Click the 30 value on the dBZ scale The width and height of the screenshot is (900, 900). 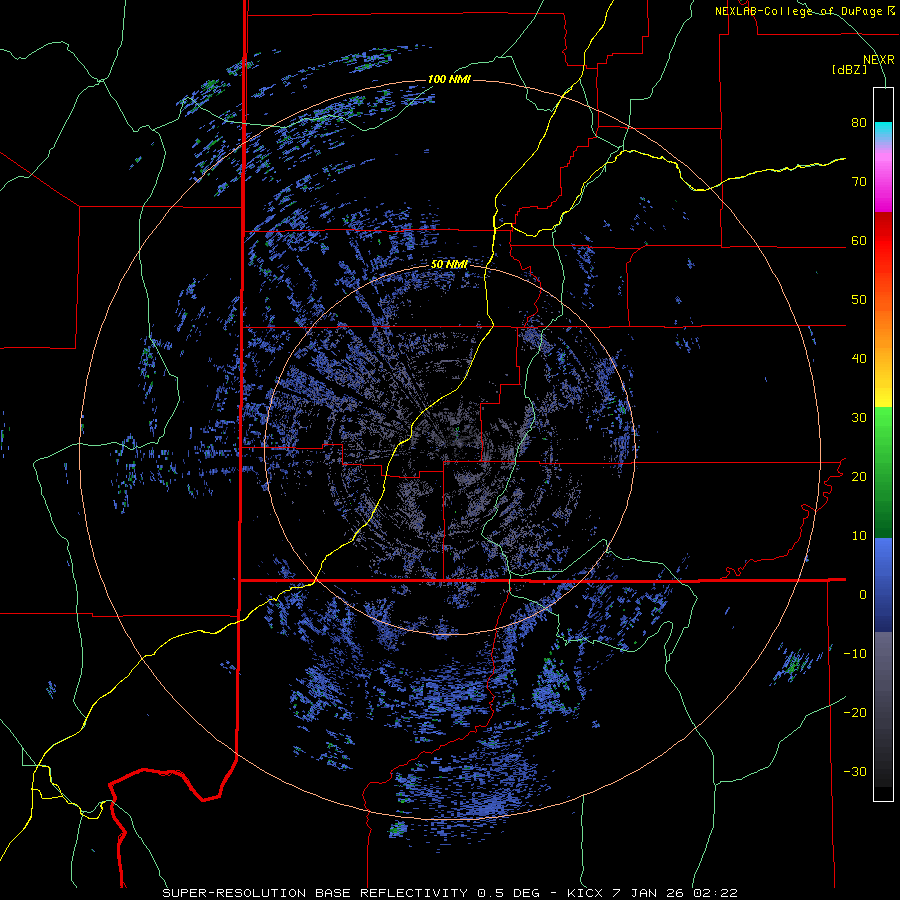[x=859, y=418]
